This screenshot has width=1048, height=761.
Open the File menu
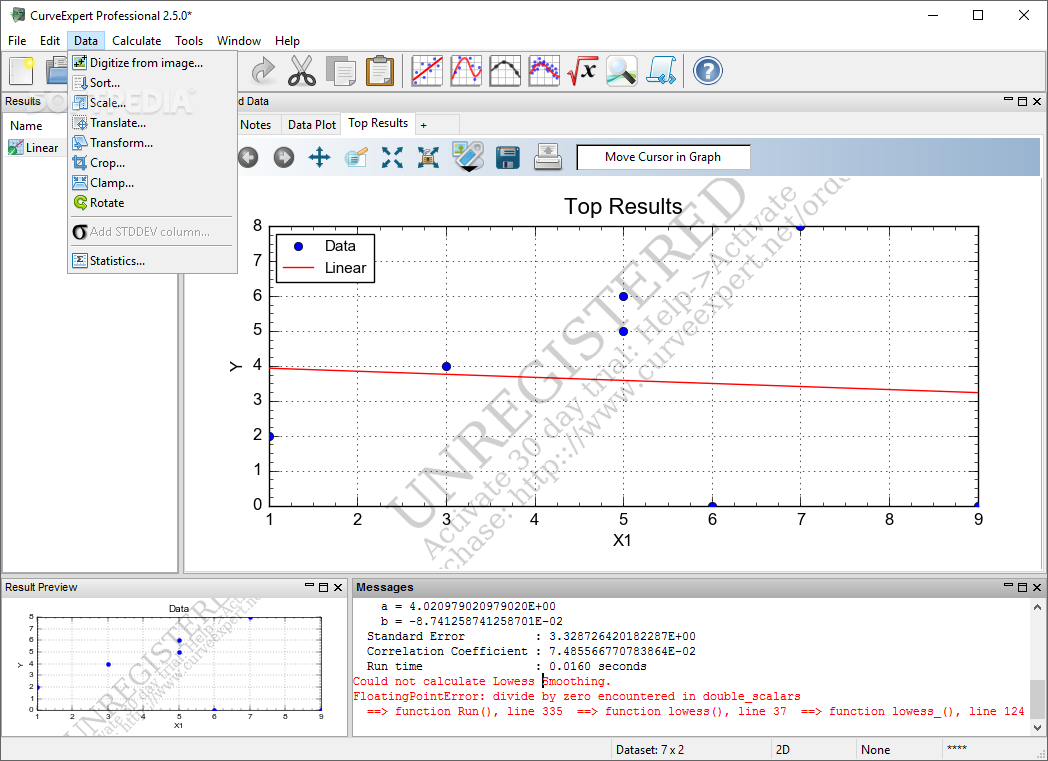click(17, 41)
